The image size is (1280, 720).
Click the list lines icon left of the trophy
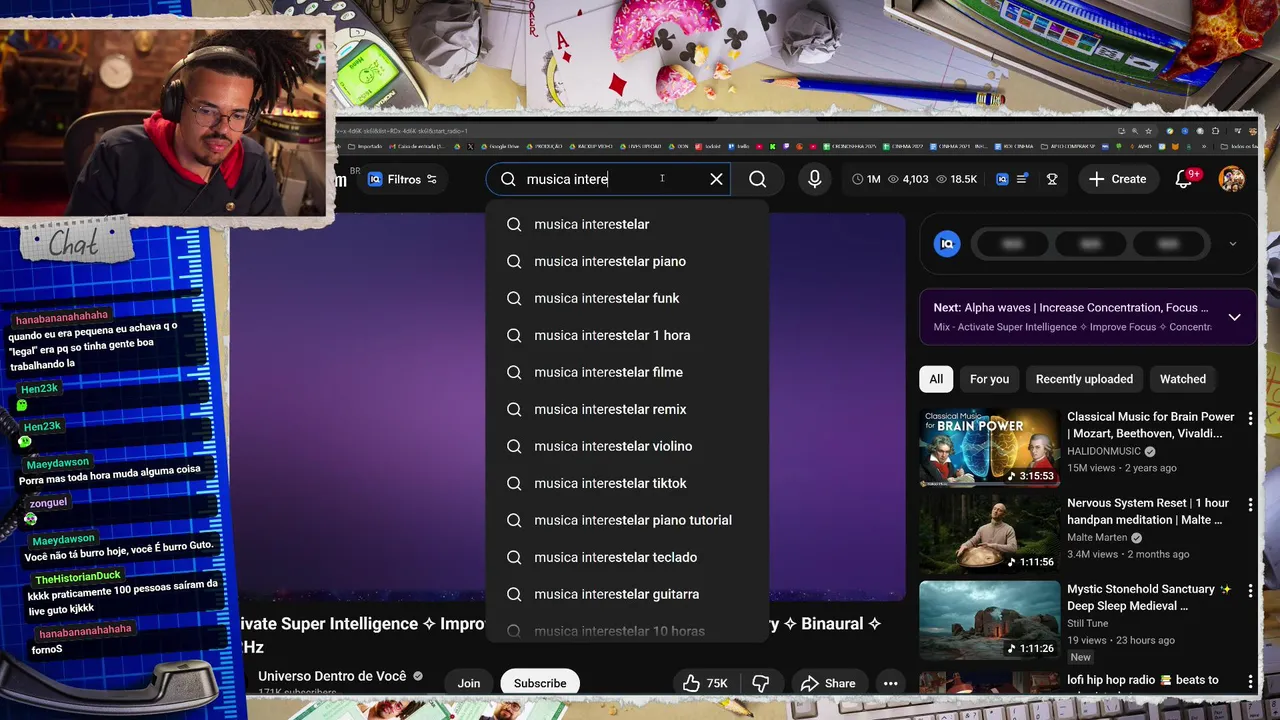[x=1021, y=179]
